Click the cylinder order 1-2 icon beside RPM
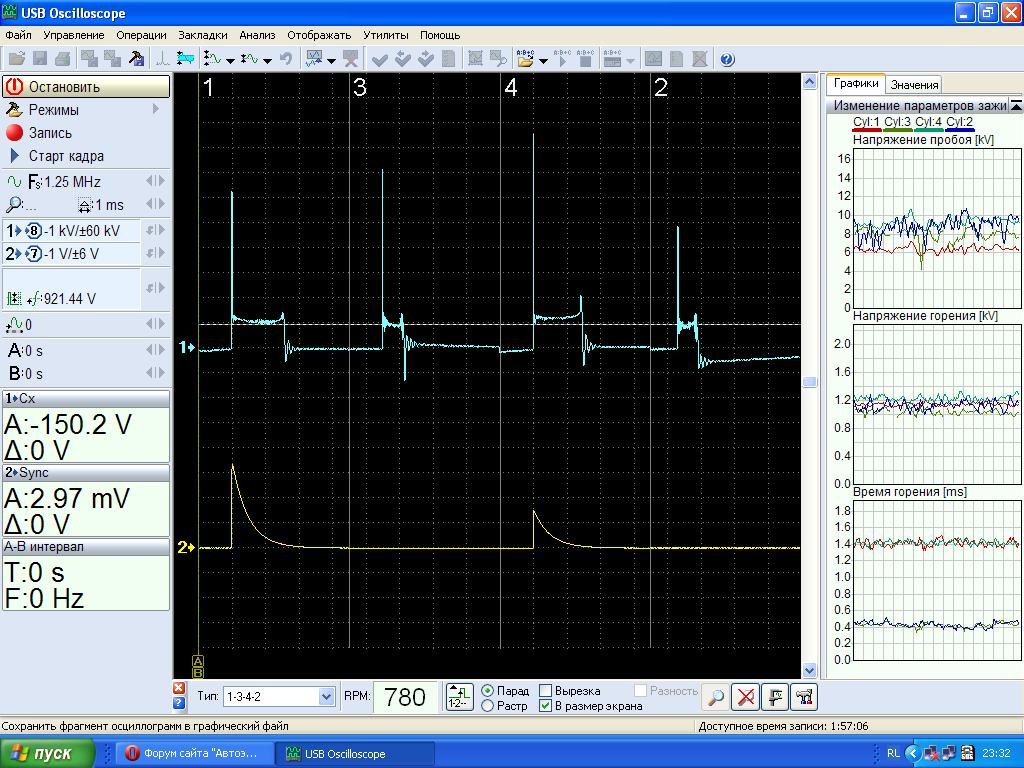 (459, 697)
